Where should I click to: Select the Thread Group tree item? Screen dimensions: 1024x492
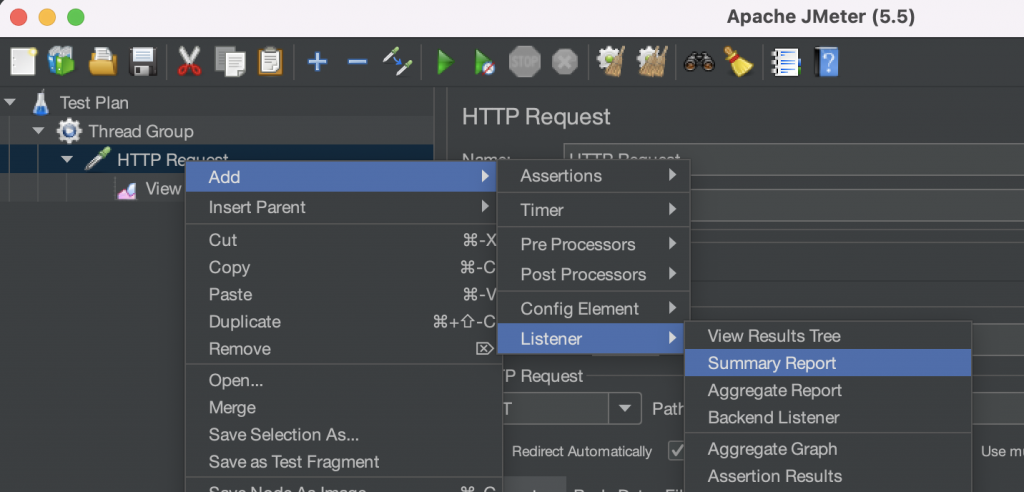[140, 131]
